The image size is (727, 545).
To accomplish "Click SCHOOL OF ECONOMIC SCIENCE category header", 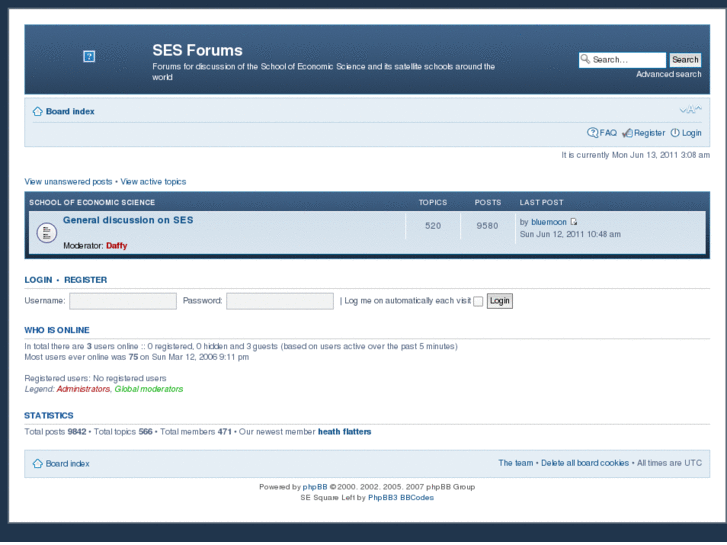I will tap(92, 203).
